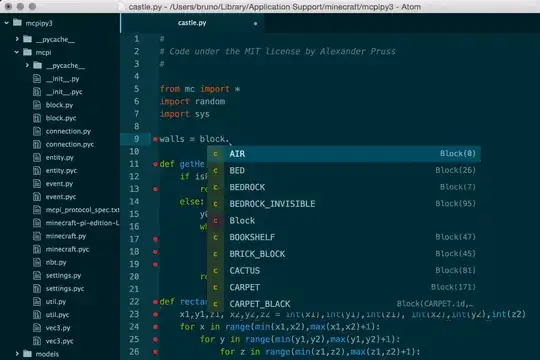The width and height of the screenshot is (540, 360).
Task: Click the mcpi folder icon
Action: click(28, 52)
